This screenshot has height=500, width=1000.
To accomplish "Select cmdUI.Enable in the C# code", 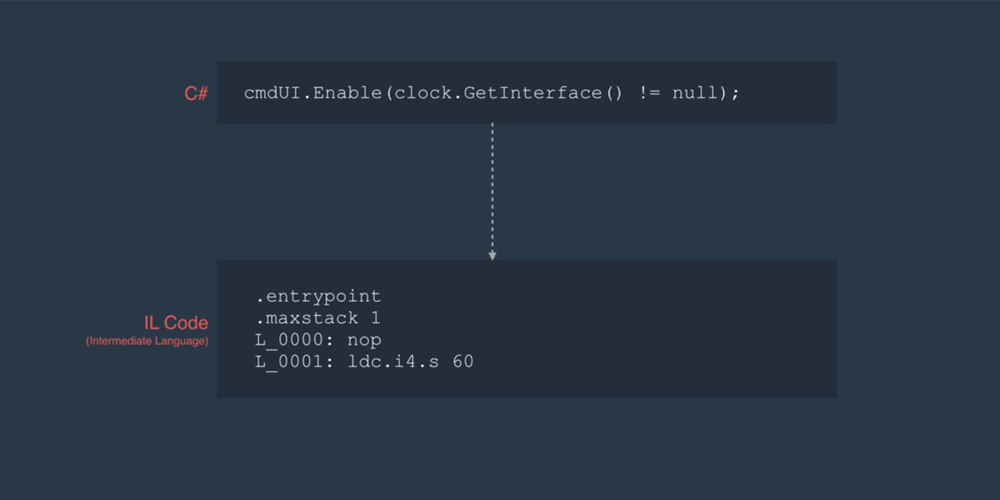I will (x=312, y=93).
